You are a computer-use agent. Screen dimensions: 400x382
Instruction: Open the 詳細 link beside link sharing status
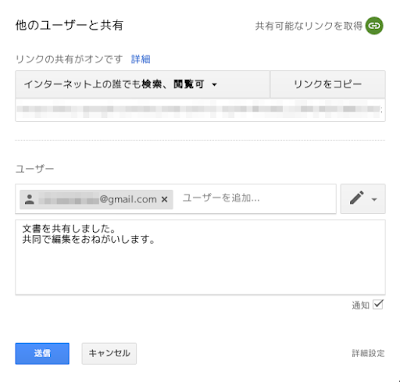(141, 59)
